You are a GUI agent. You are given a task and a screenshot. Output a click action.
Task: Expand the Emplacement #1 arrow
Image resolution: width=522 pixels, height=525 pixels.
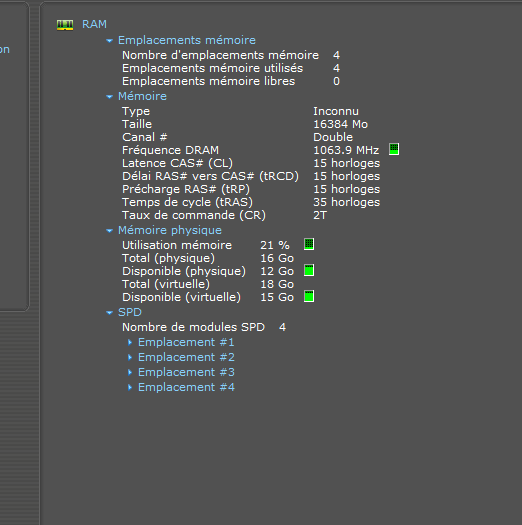coord(130,342)
